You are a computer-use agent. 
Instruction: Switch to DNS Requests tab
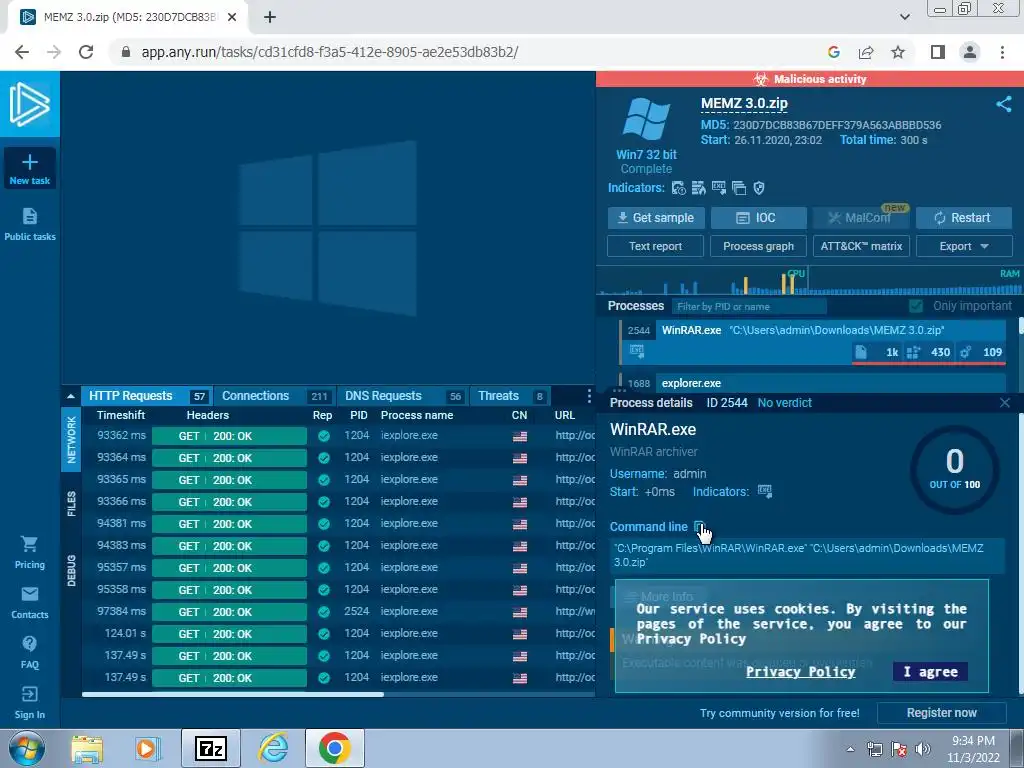click(403, 396)
